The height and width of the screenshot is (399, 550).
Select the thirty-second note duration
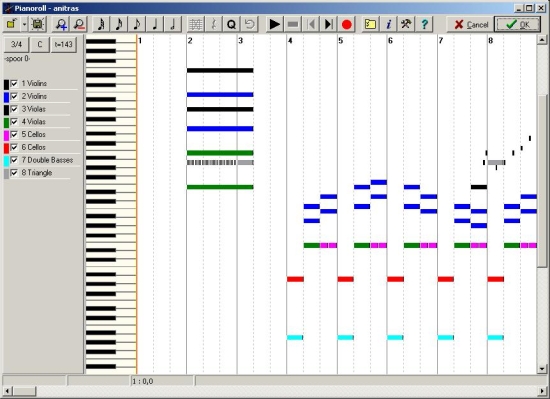pos(101,24)
